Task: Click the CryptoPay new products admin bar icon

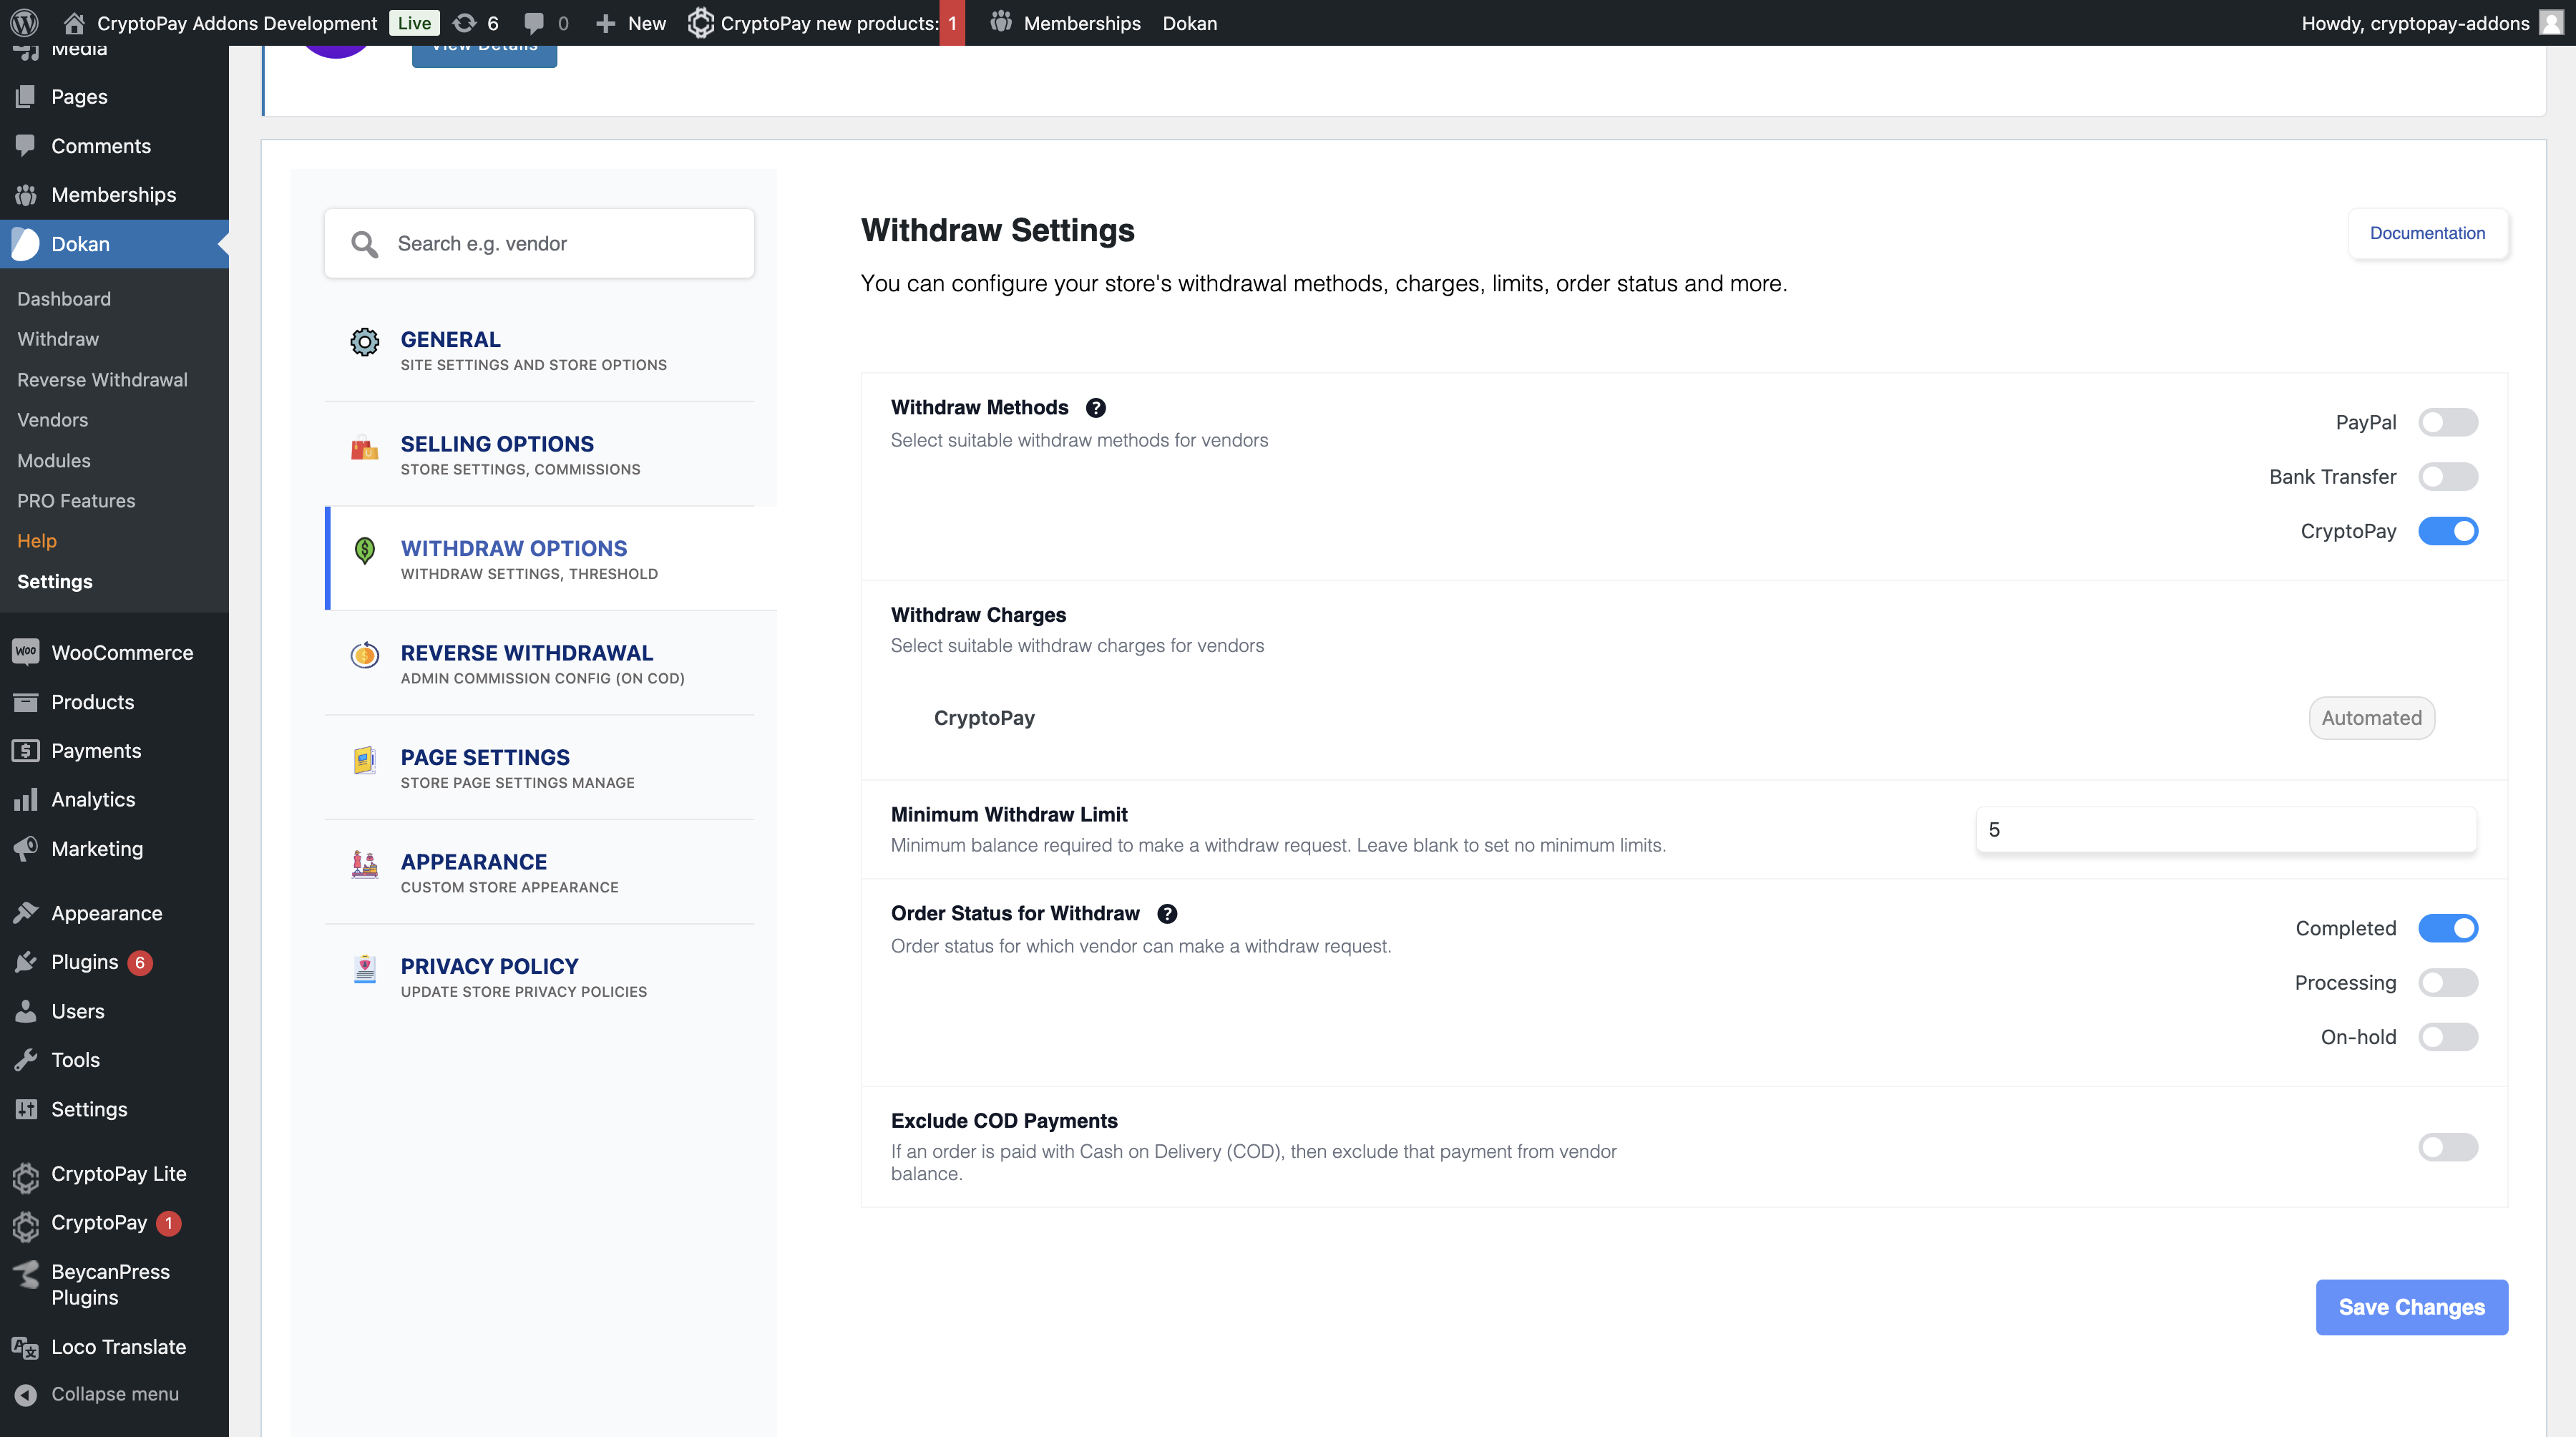Action: tap(701, 22)
